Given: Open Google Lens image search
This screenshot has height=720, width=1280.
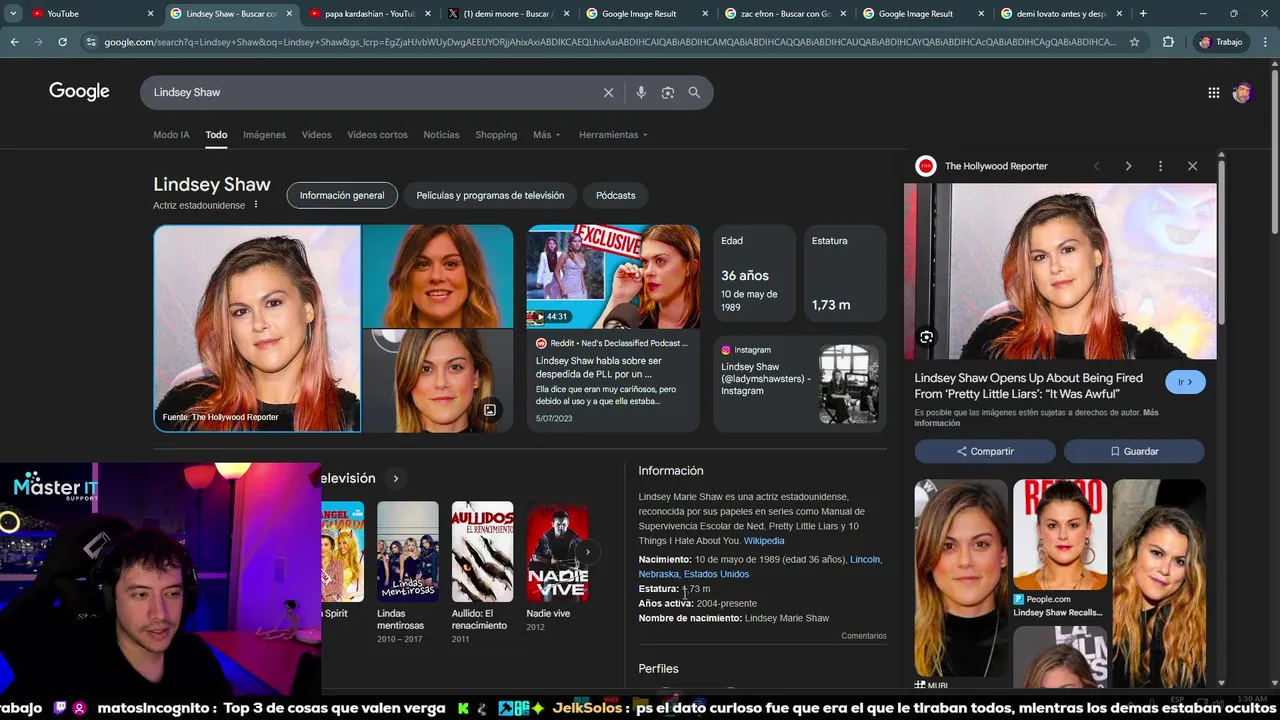Looking at the screenshot, I should [x=667, y=92].
